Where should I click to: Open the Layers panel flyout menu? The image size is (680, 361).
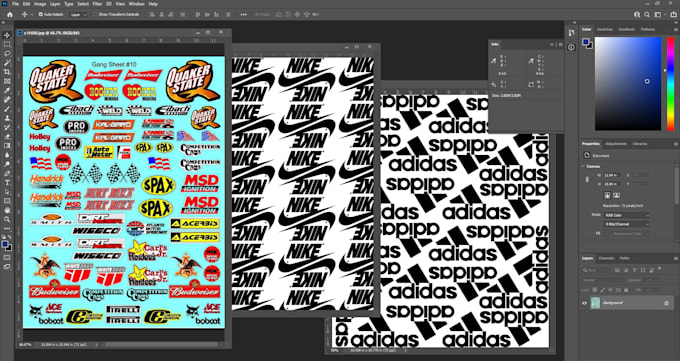point(675,258)
